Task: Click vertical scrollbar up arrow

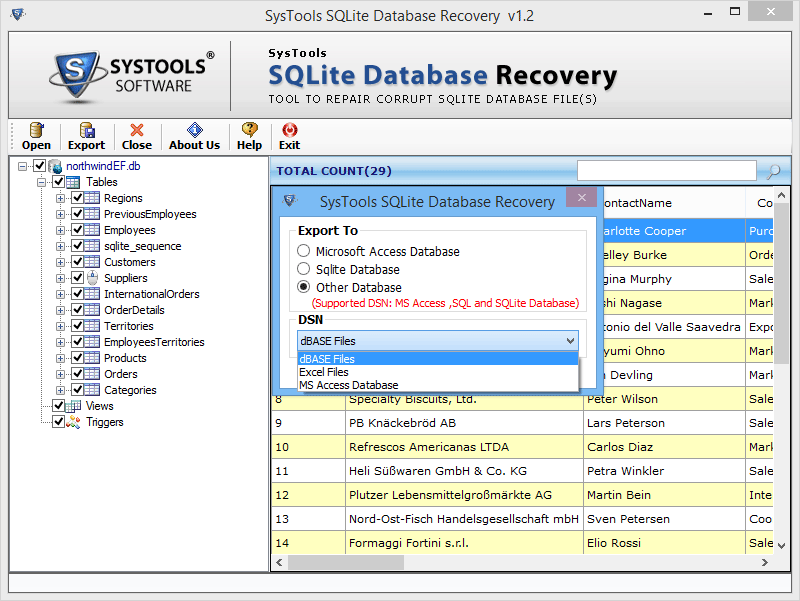Action: pyautogui.click(x=782, y=195)
